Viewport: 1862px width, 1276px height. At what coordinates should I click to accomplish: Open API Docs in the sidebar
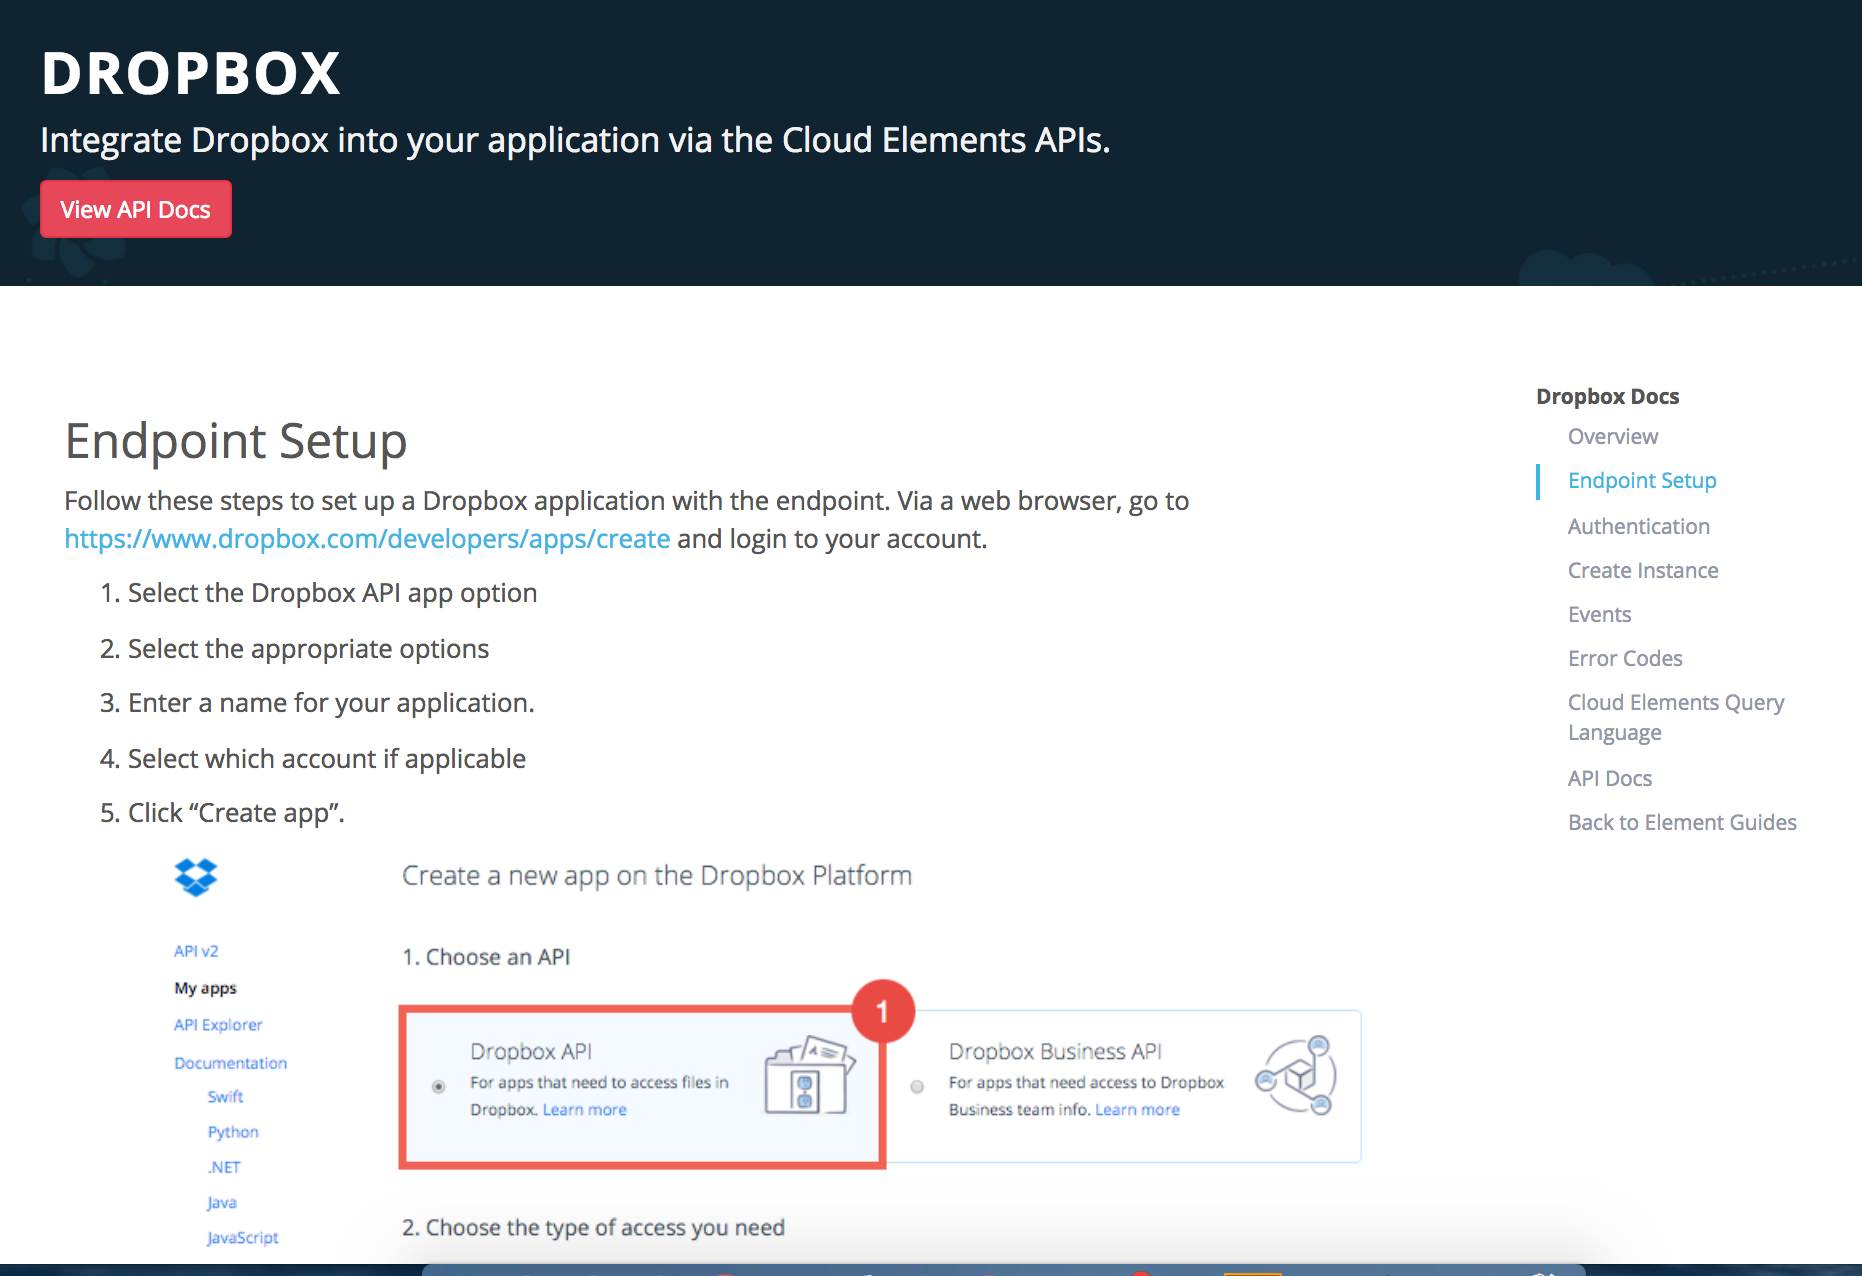[1610, 778]
